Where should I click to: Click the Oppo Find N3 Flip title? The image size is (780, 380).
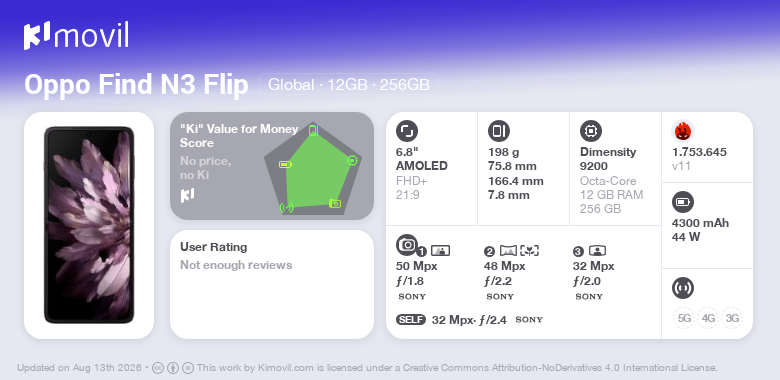tap(136, 85)
